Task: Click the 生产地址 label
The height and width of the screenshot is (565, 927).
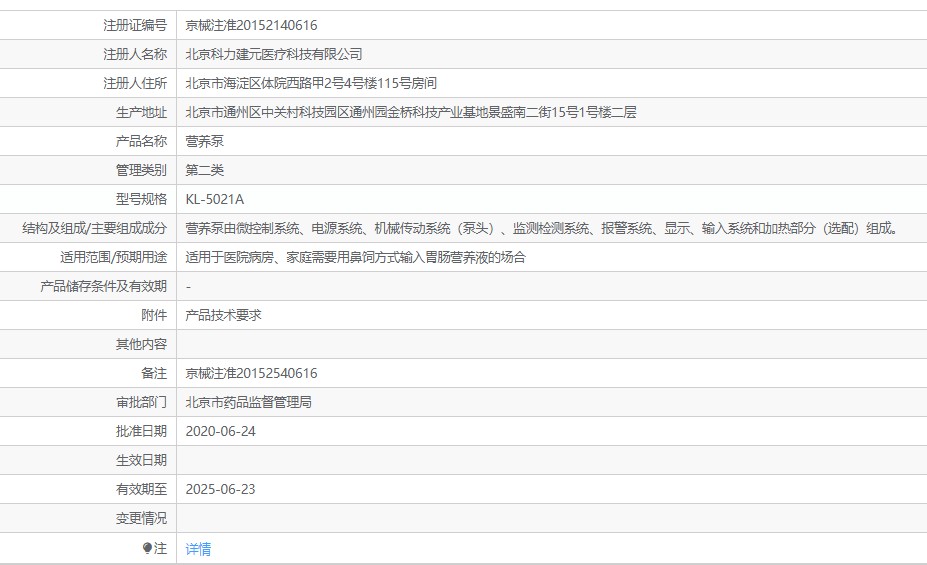Action: tap(141, 112)
